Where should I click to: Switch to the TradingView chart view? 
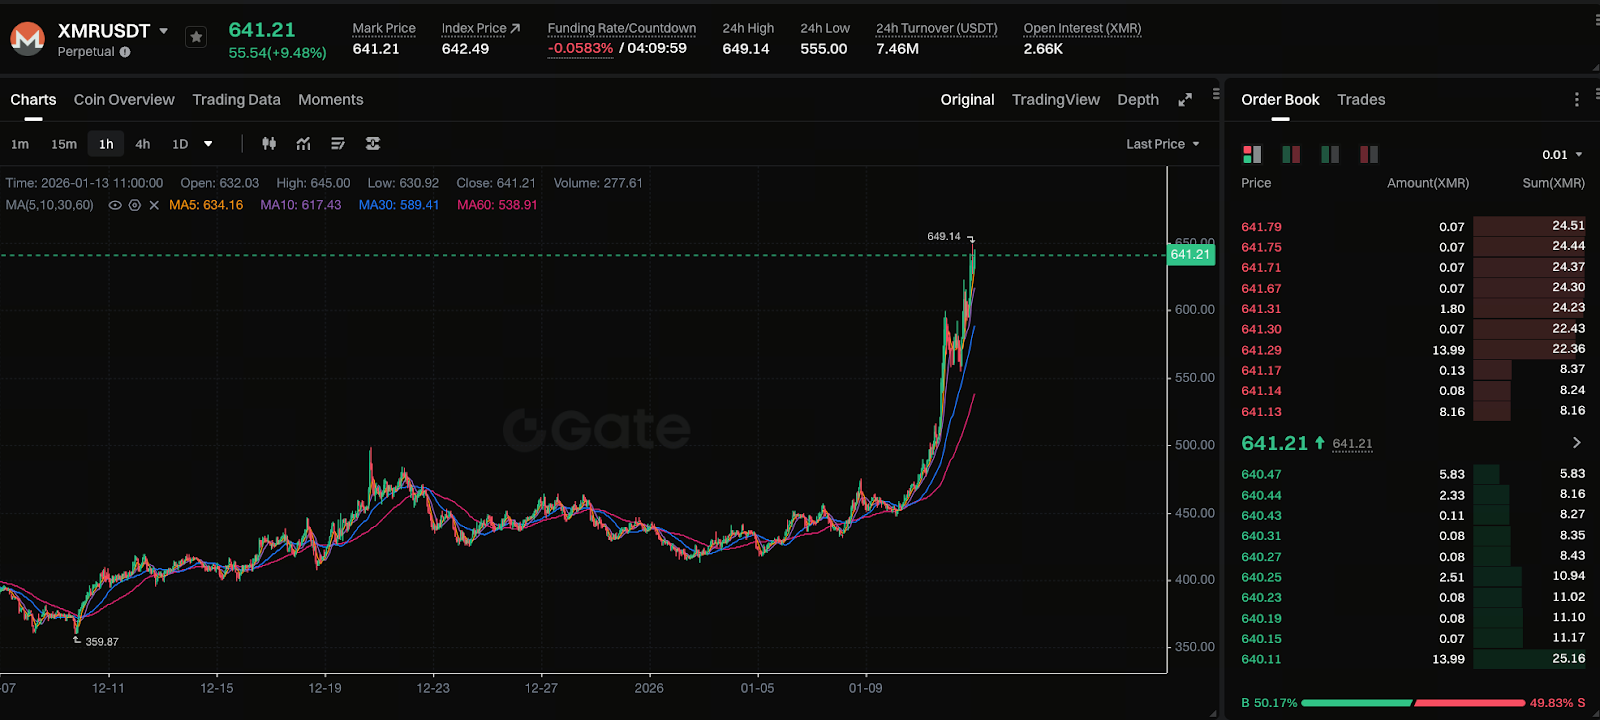pos(1056,100)
